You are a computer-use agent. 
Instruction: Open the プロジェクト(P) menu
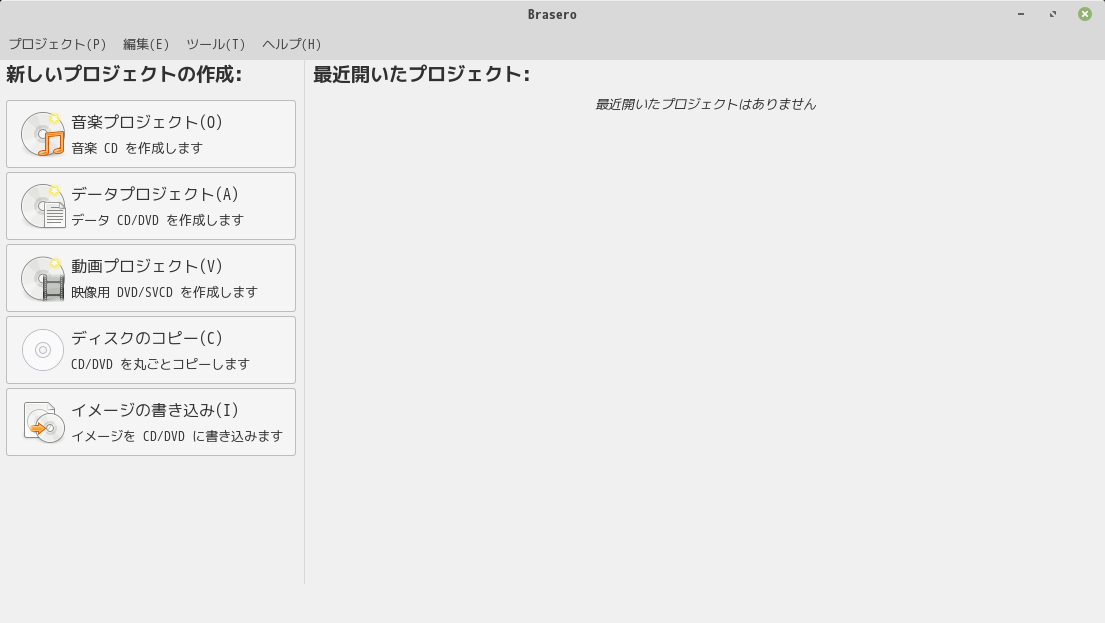click(57, 44)
